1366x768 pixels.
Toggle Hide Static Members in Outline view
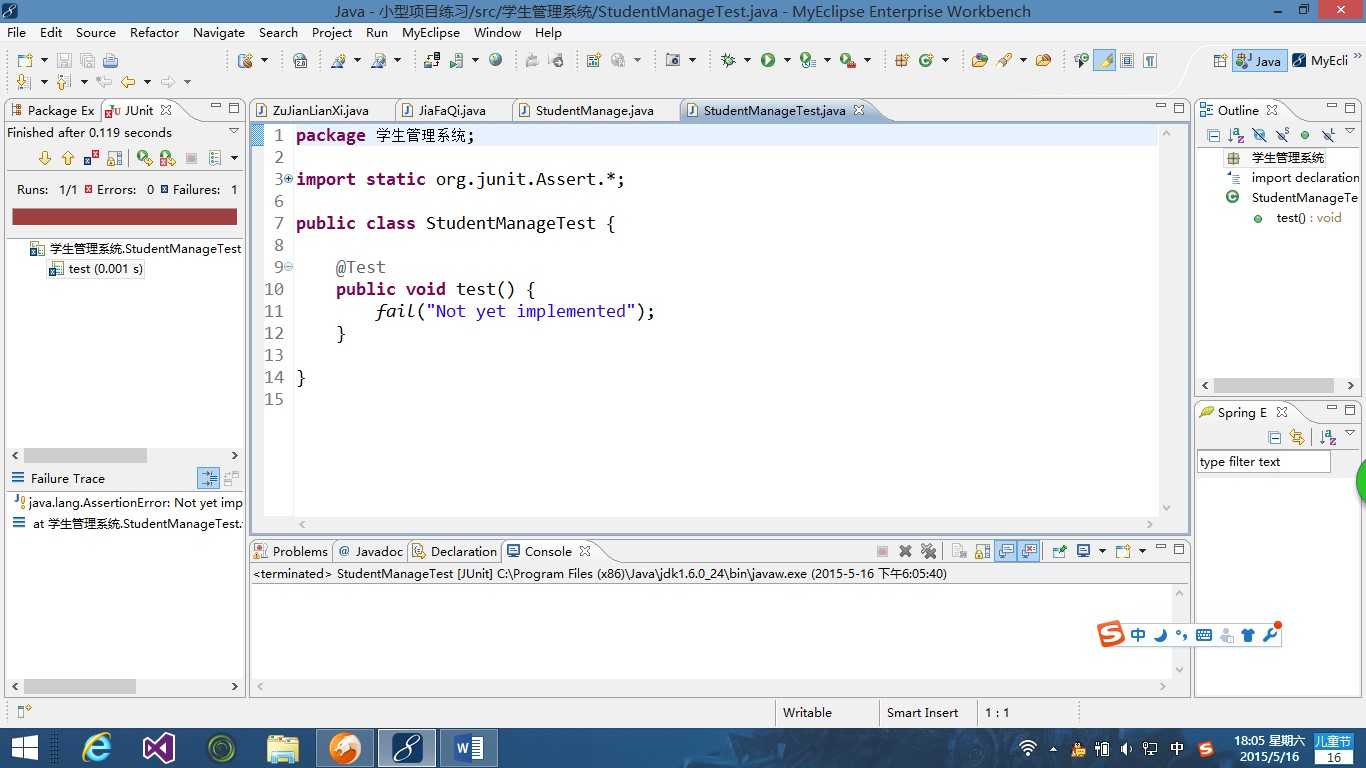click(1282, 135)
